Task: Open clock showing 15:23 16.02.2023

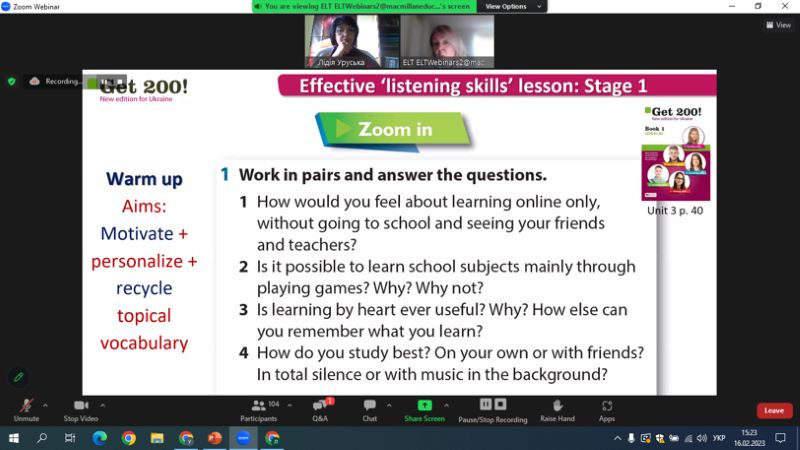Action: point(749,438)
